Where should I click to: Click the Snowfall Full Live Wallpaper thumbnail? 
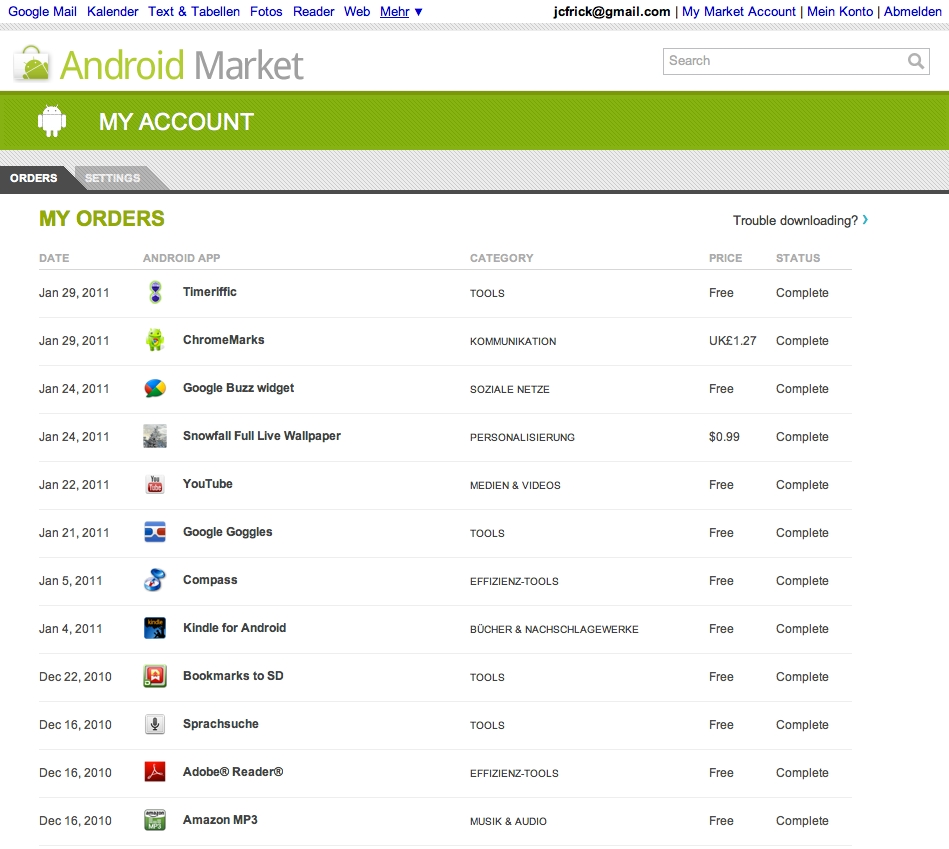pos(155,436)
